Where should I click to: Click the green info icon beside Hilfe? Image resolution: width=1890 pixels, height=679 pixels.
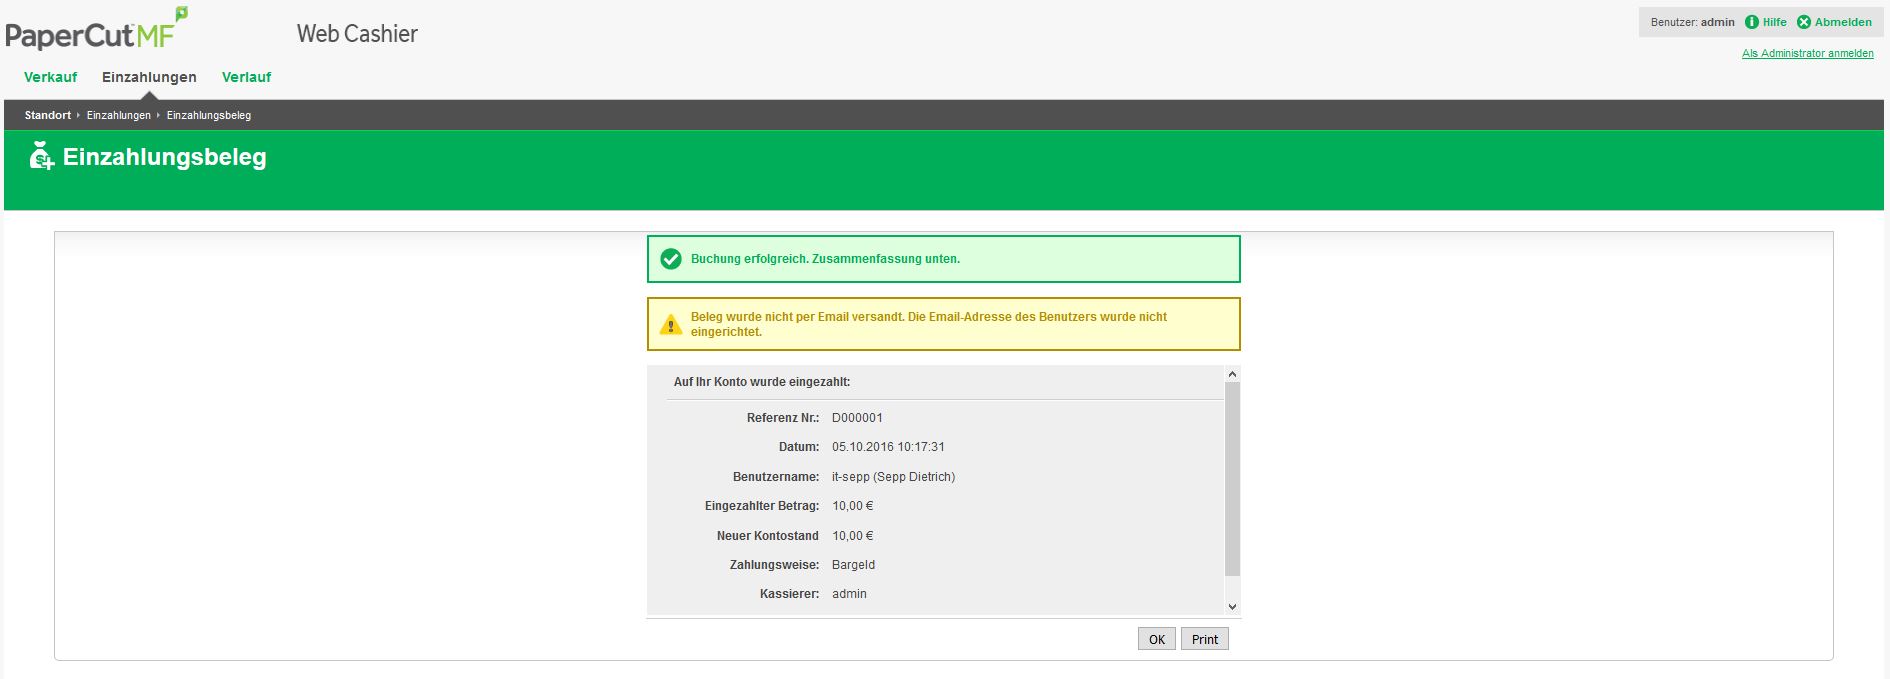[1751, 22]
